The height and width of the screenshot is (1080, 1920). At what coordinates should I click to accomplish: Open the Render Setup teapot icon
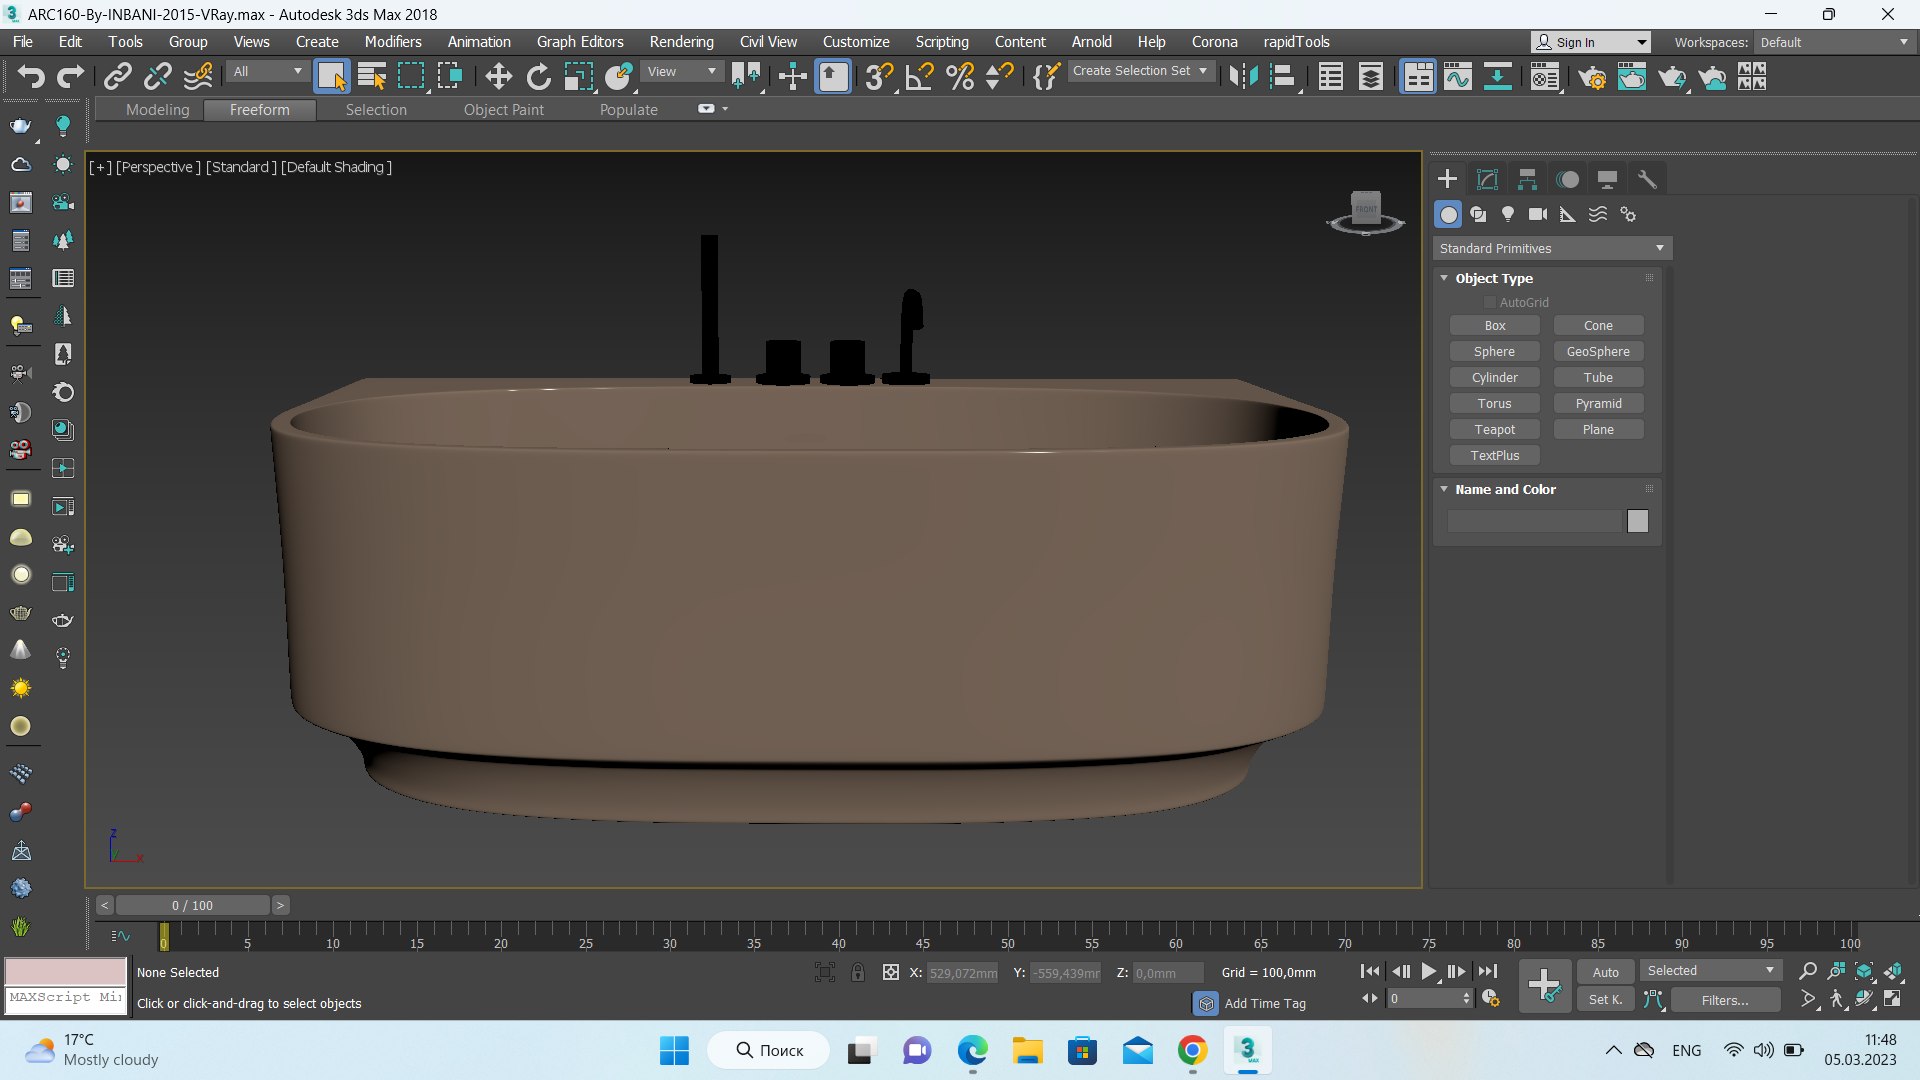point(1592,76)
